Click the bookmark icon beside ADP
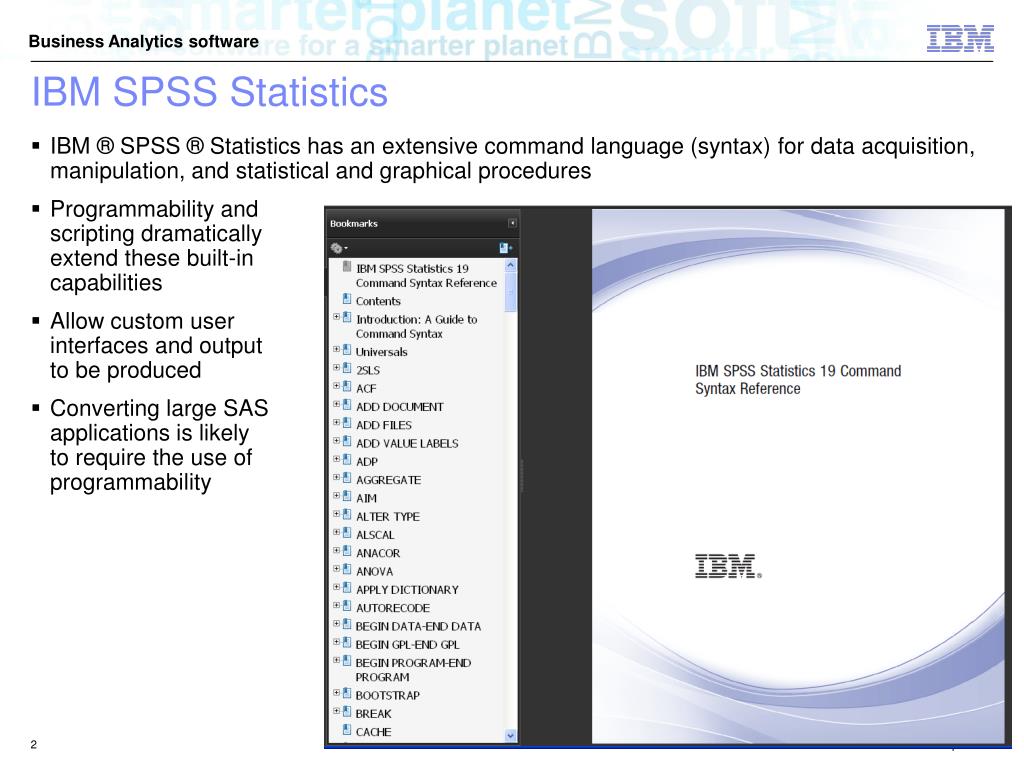The height and width of the screenshot is (768, 1024). (x=347, y=460)
